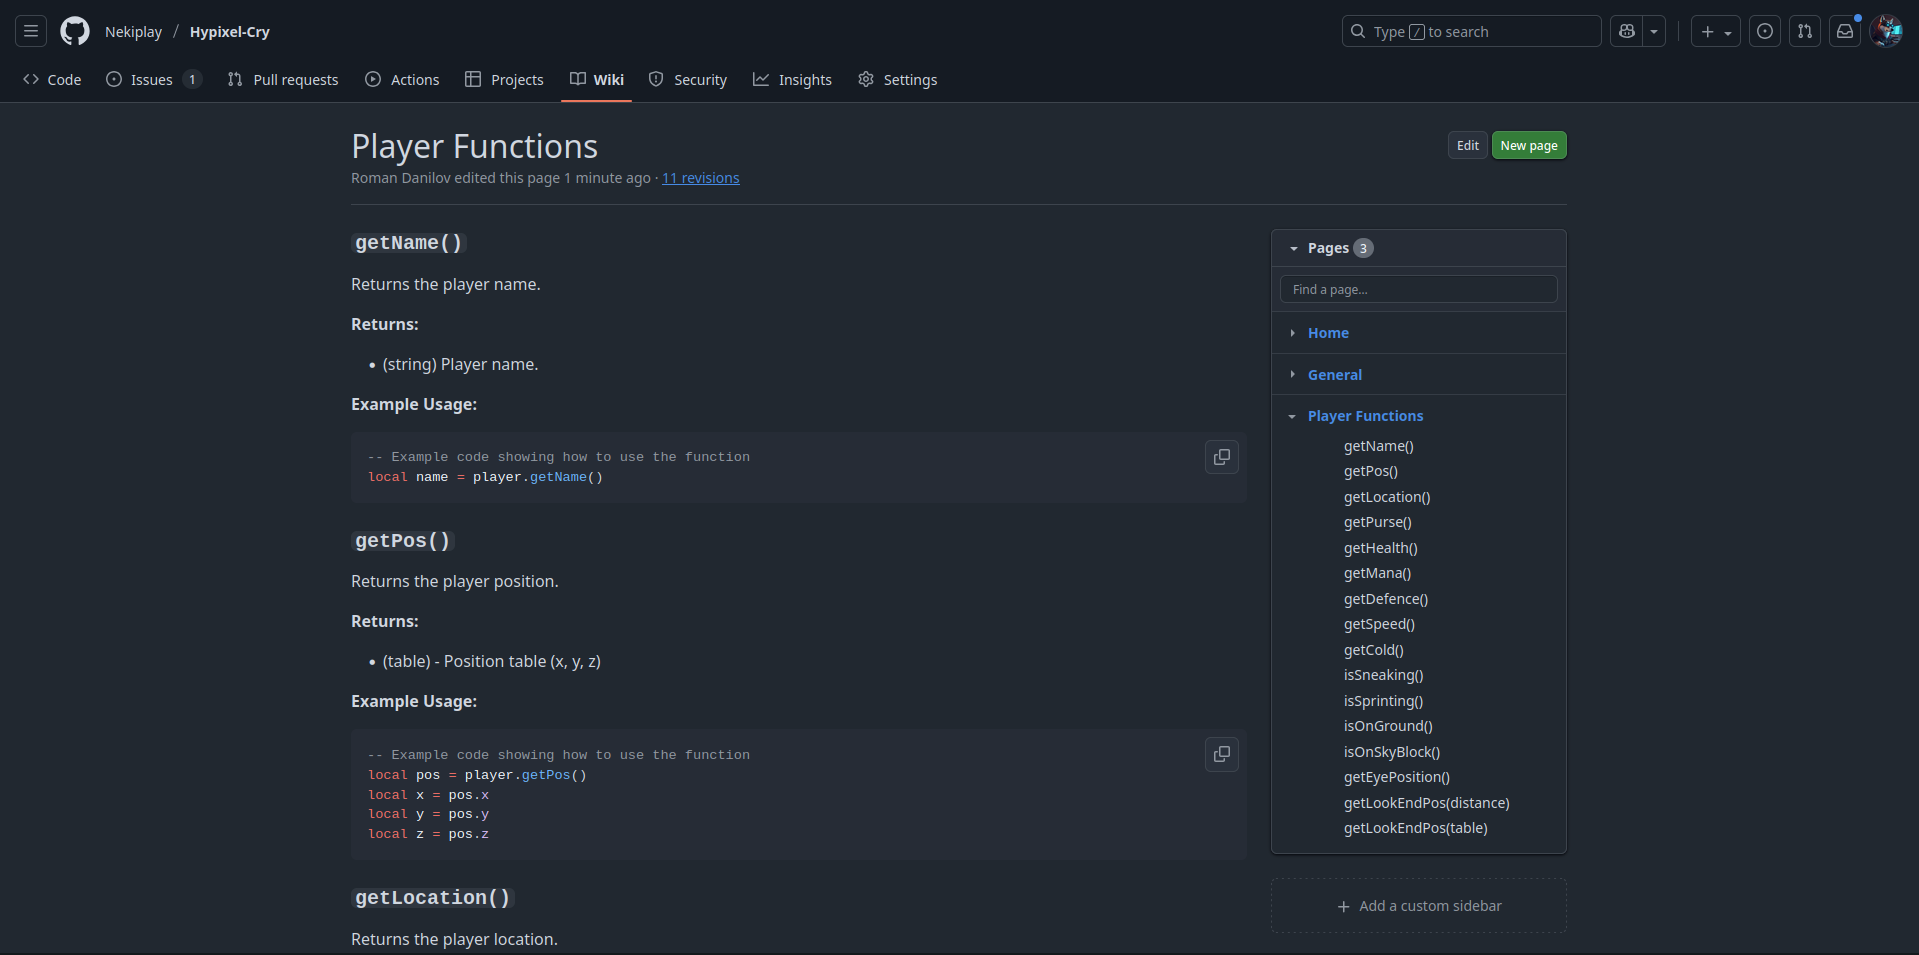Jump to getHealth() section
This screenshot has height=955, width=1919.
1380,548
